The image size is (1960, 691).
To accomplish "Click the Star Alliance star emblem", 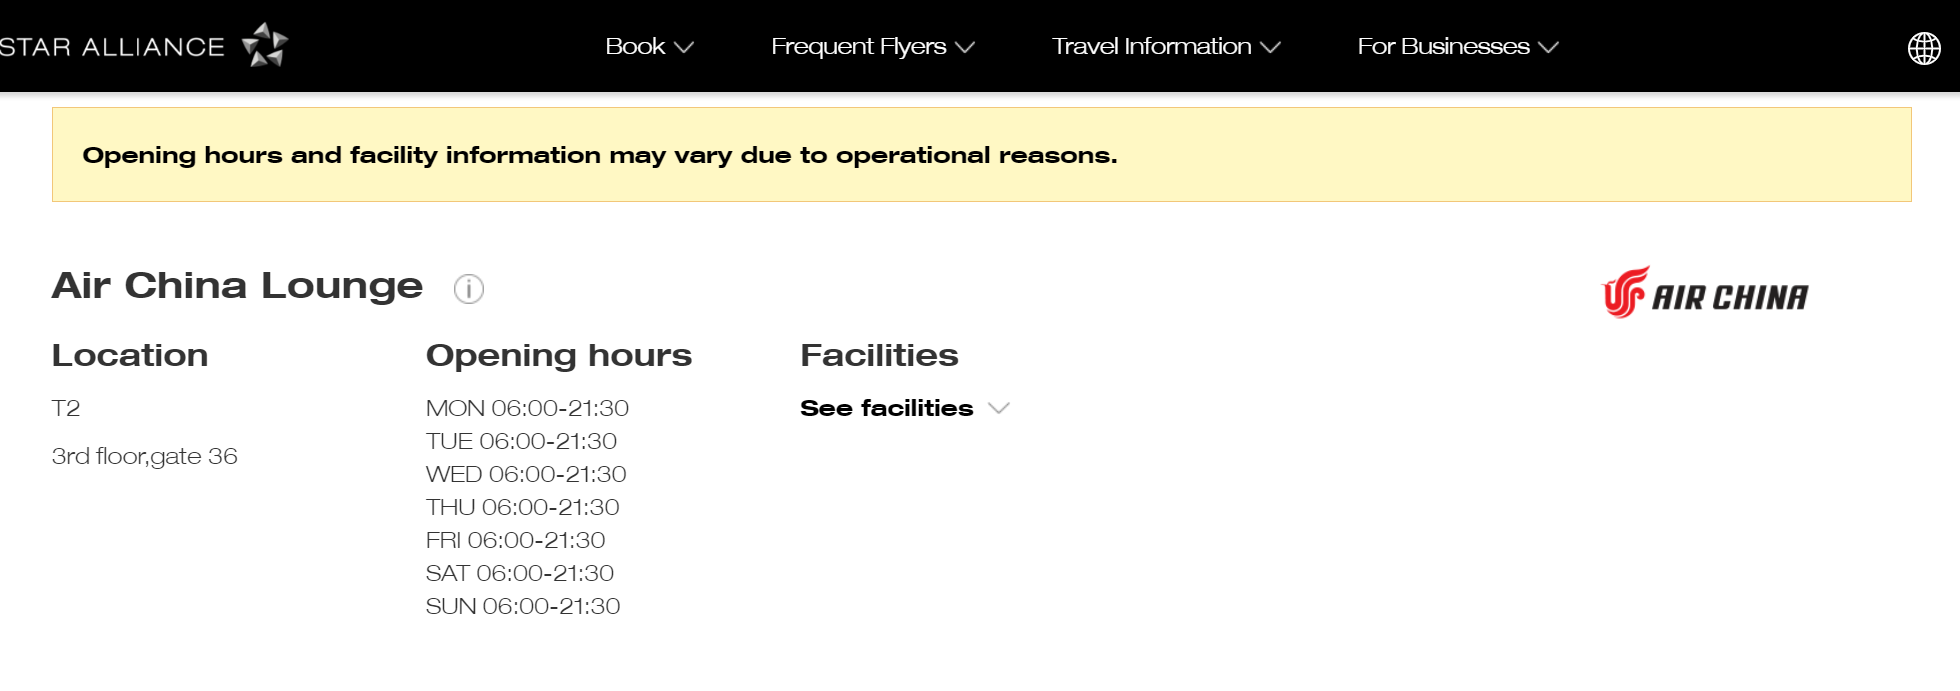I will point(265,45).
